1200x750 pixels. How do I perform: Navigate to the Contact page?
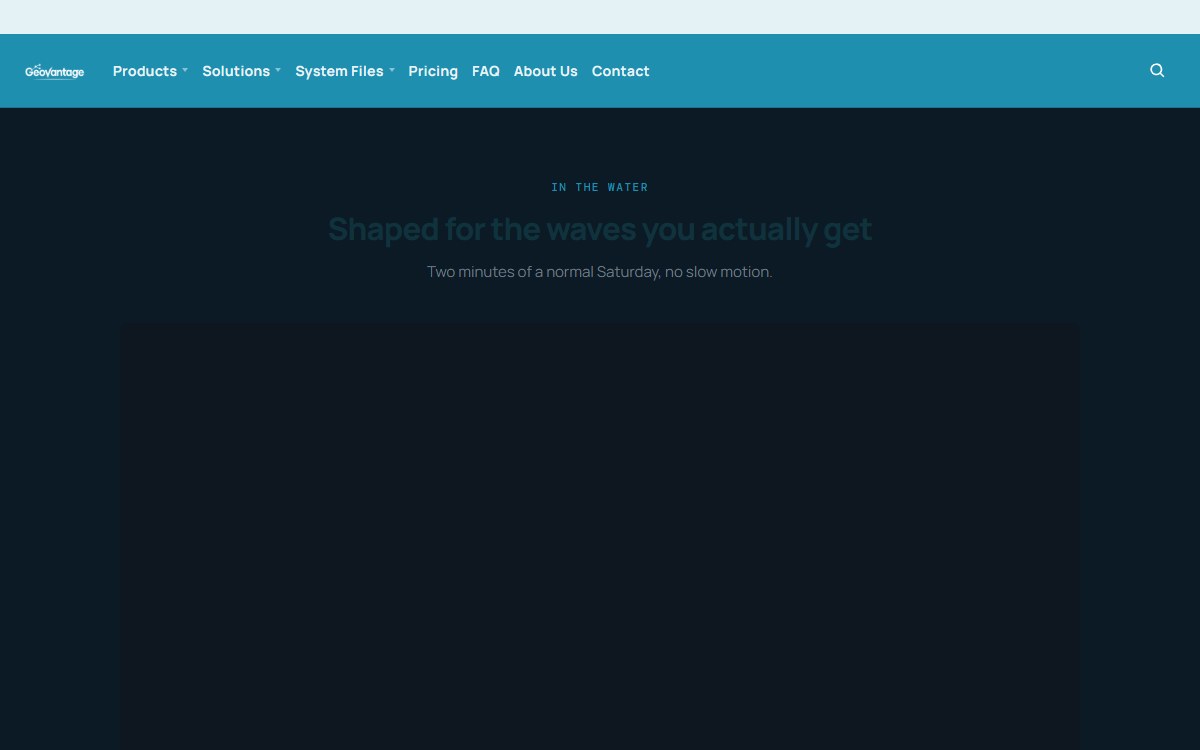pyautogui.click(x=621, y=71)
